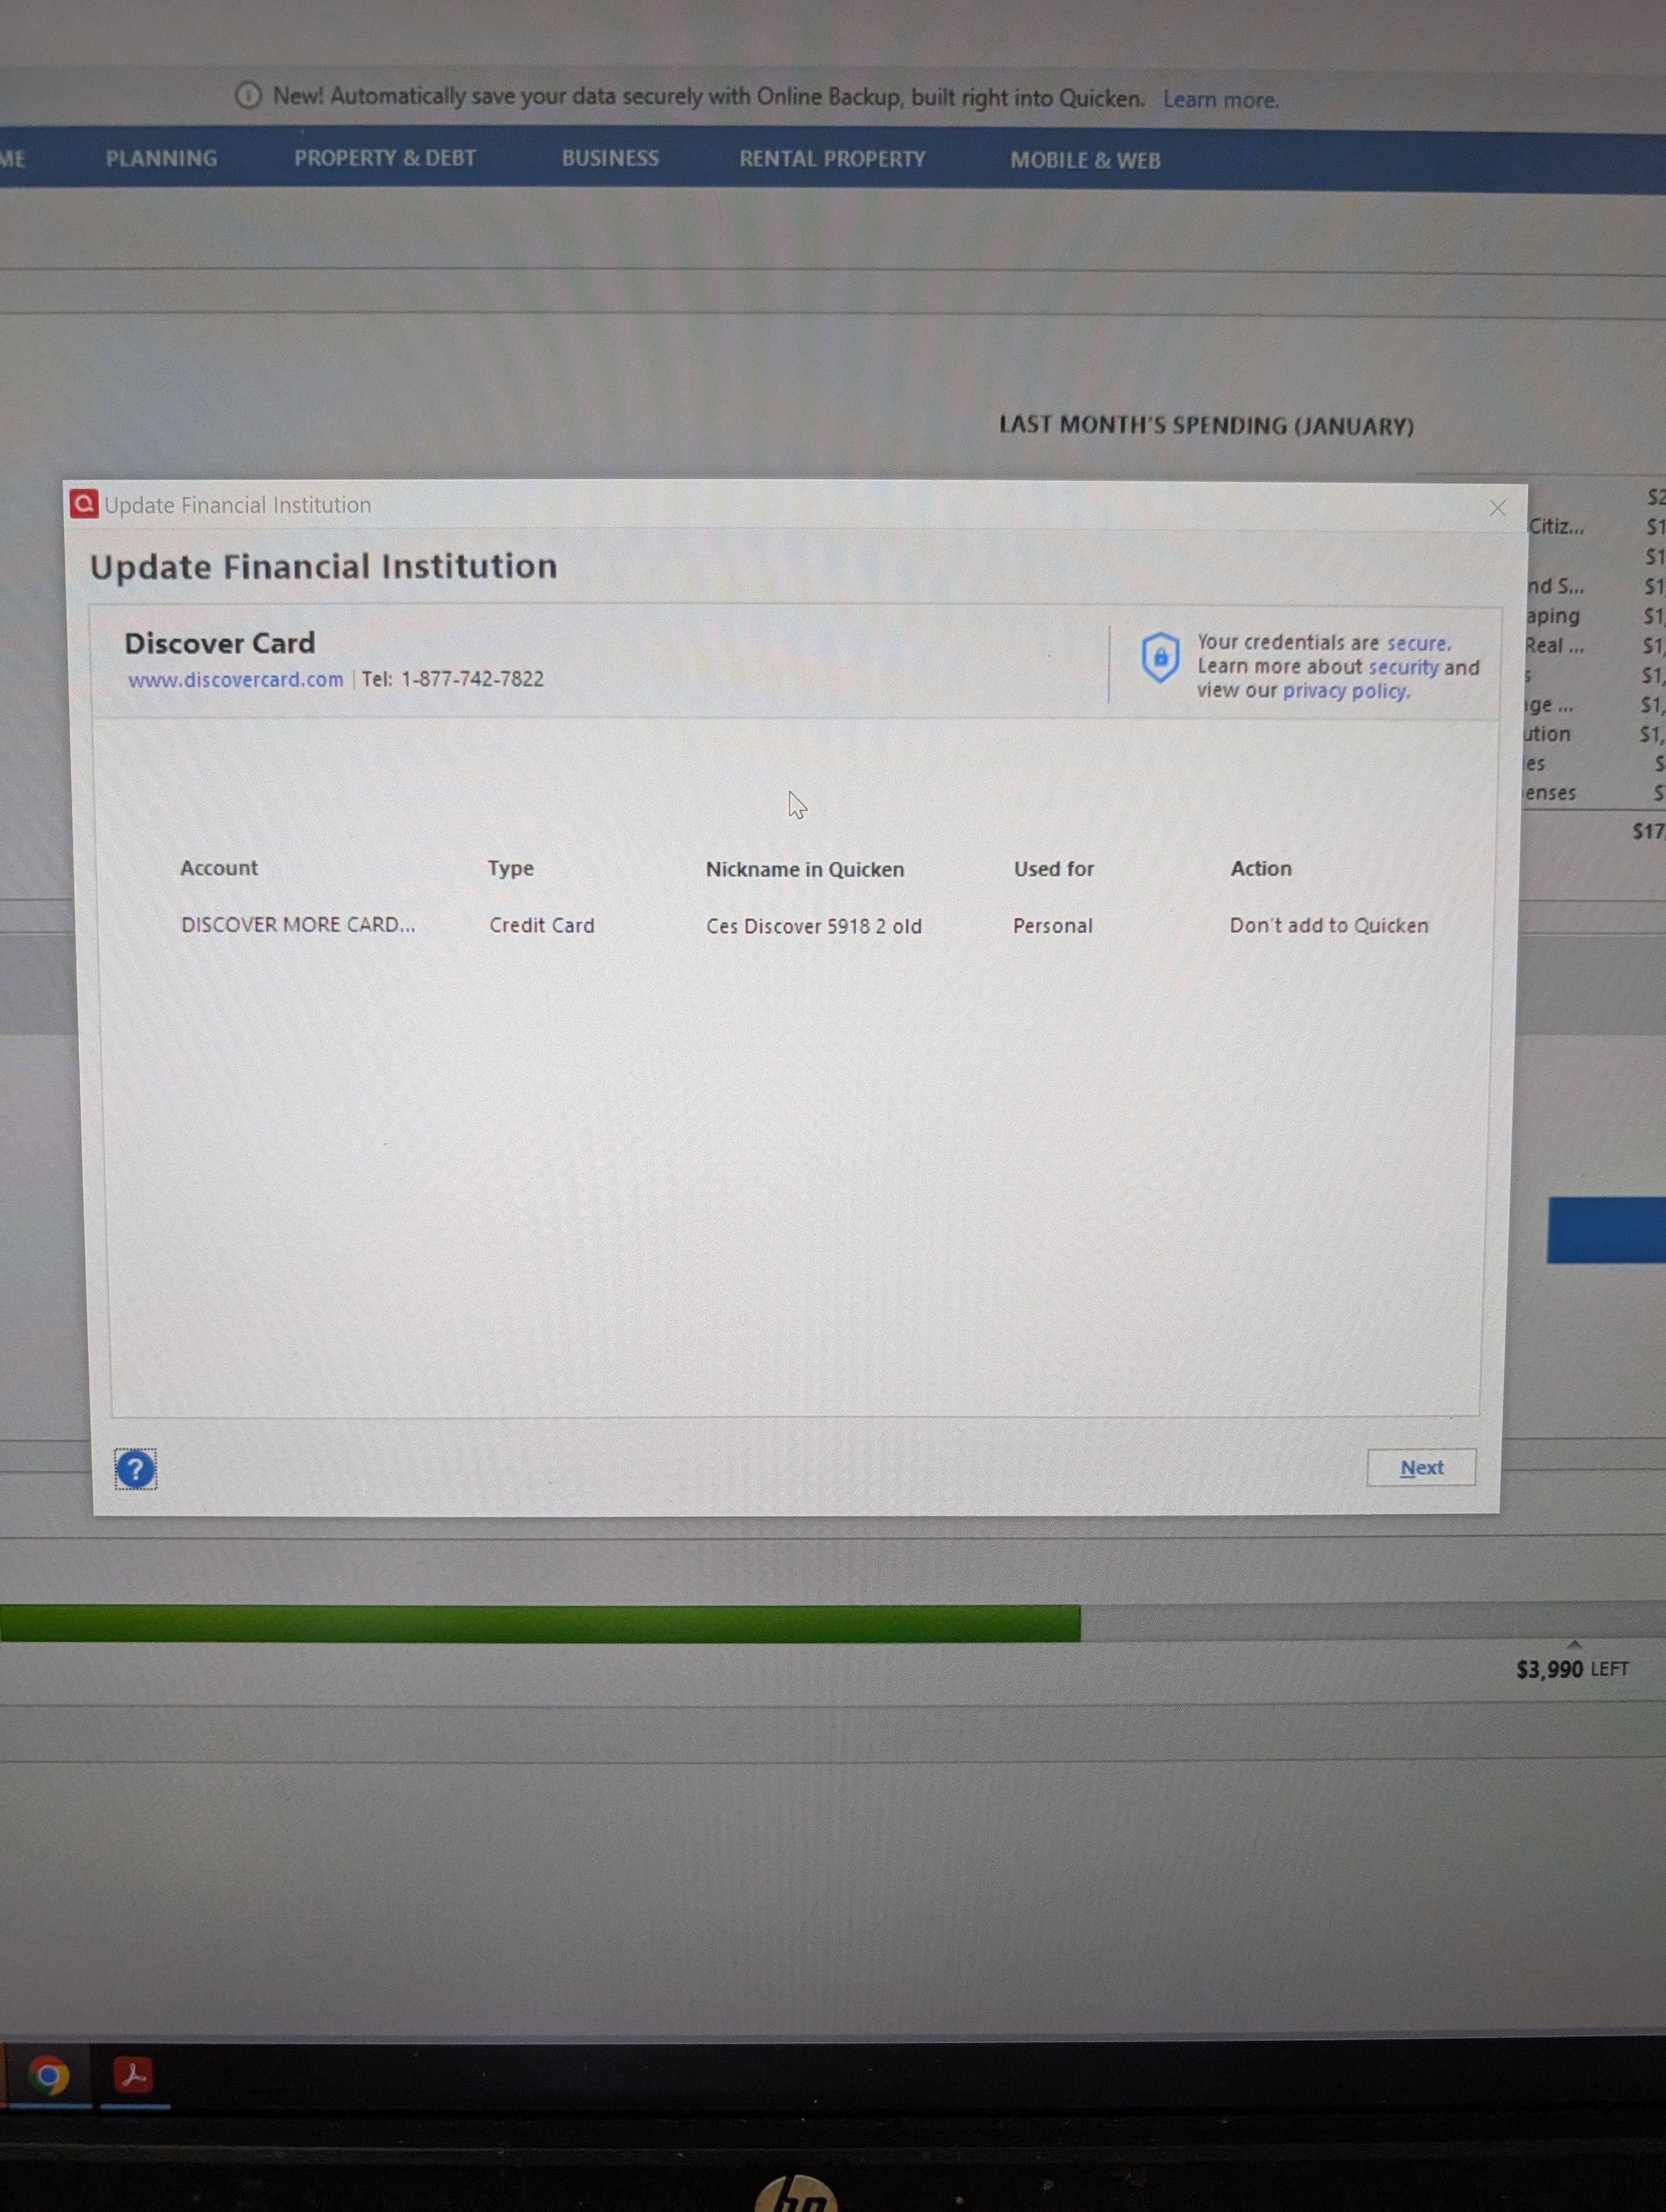Click the info icon beside Online Backup notice
Viewport: 1666px width, 2212px height.
(247, 96)
